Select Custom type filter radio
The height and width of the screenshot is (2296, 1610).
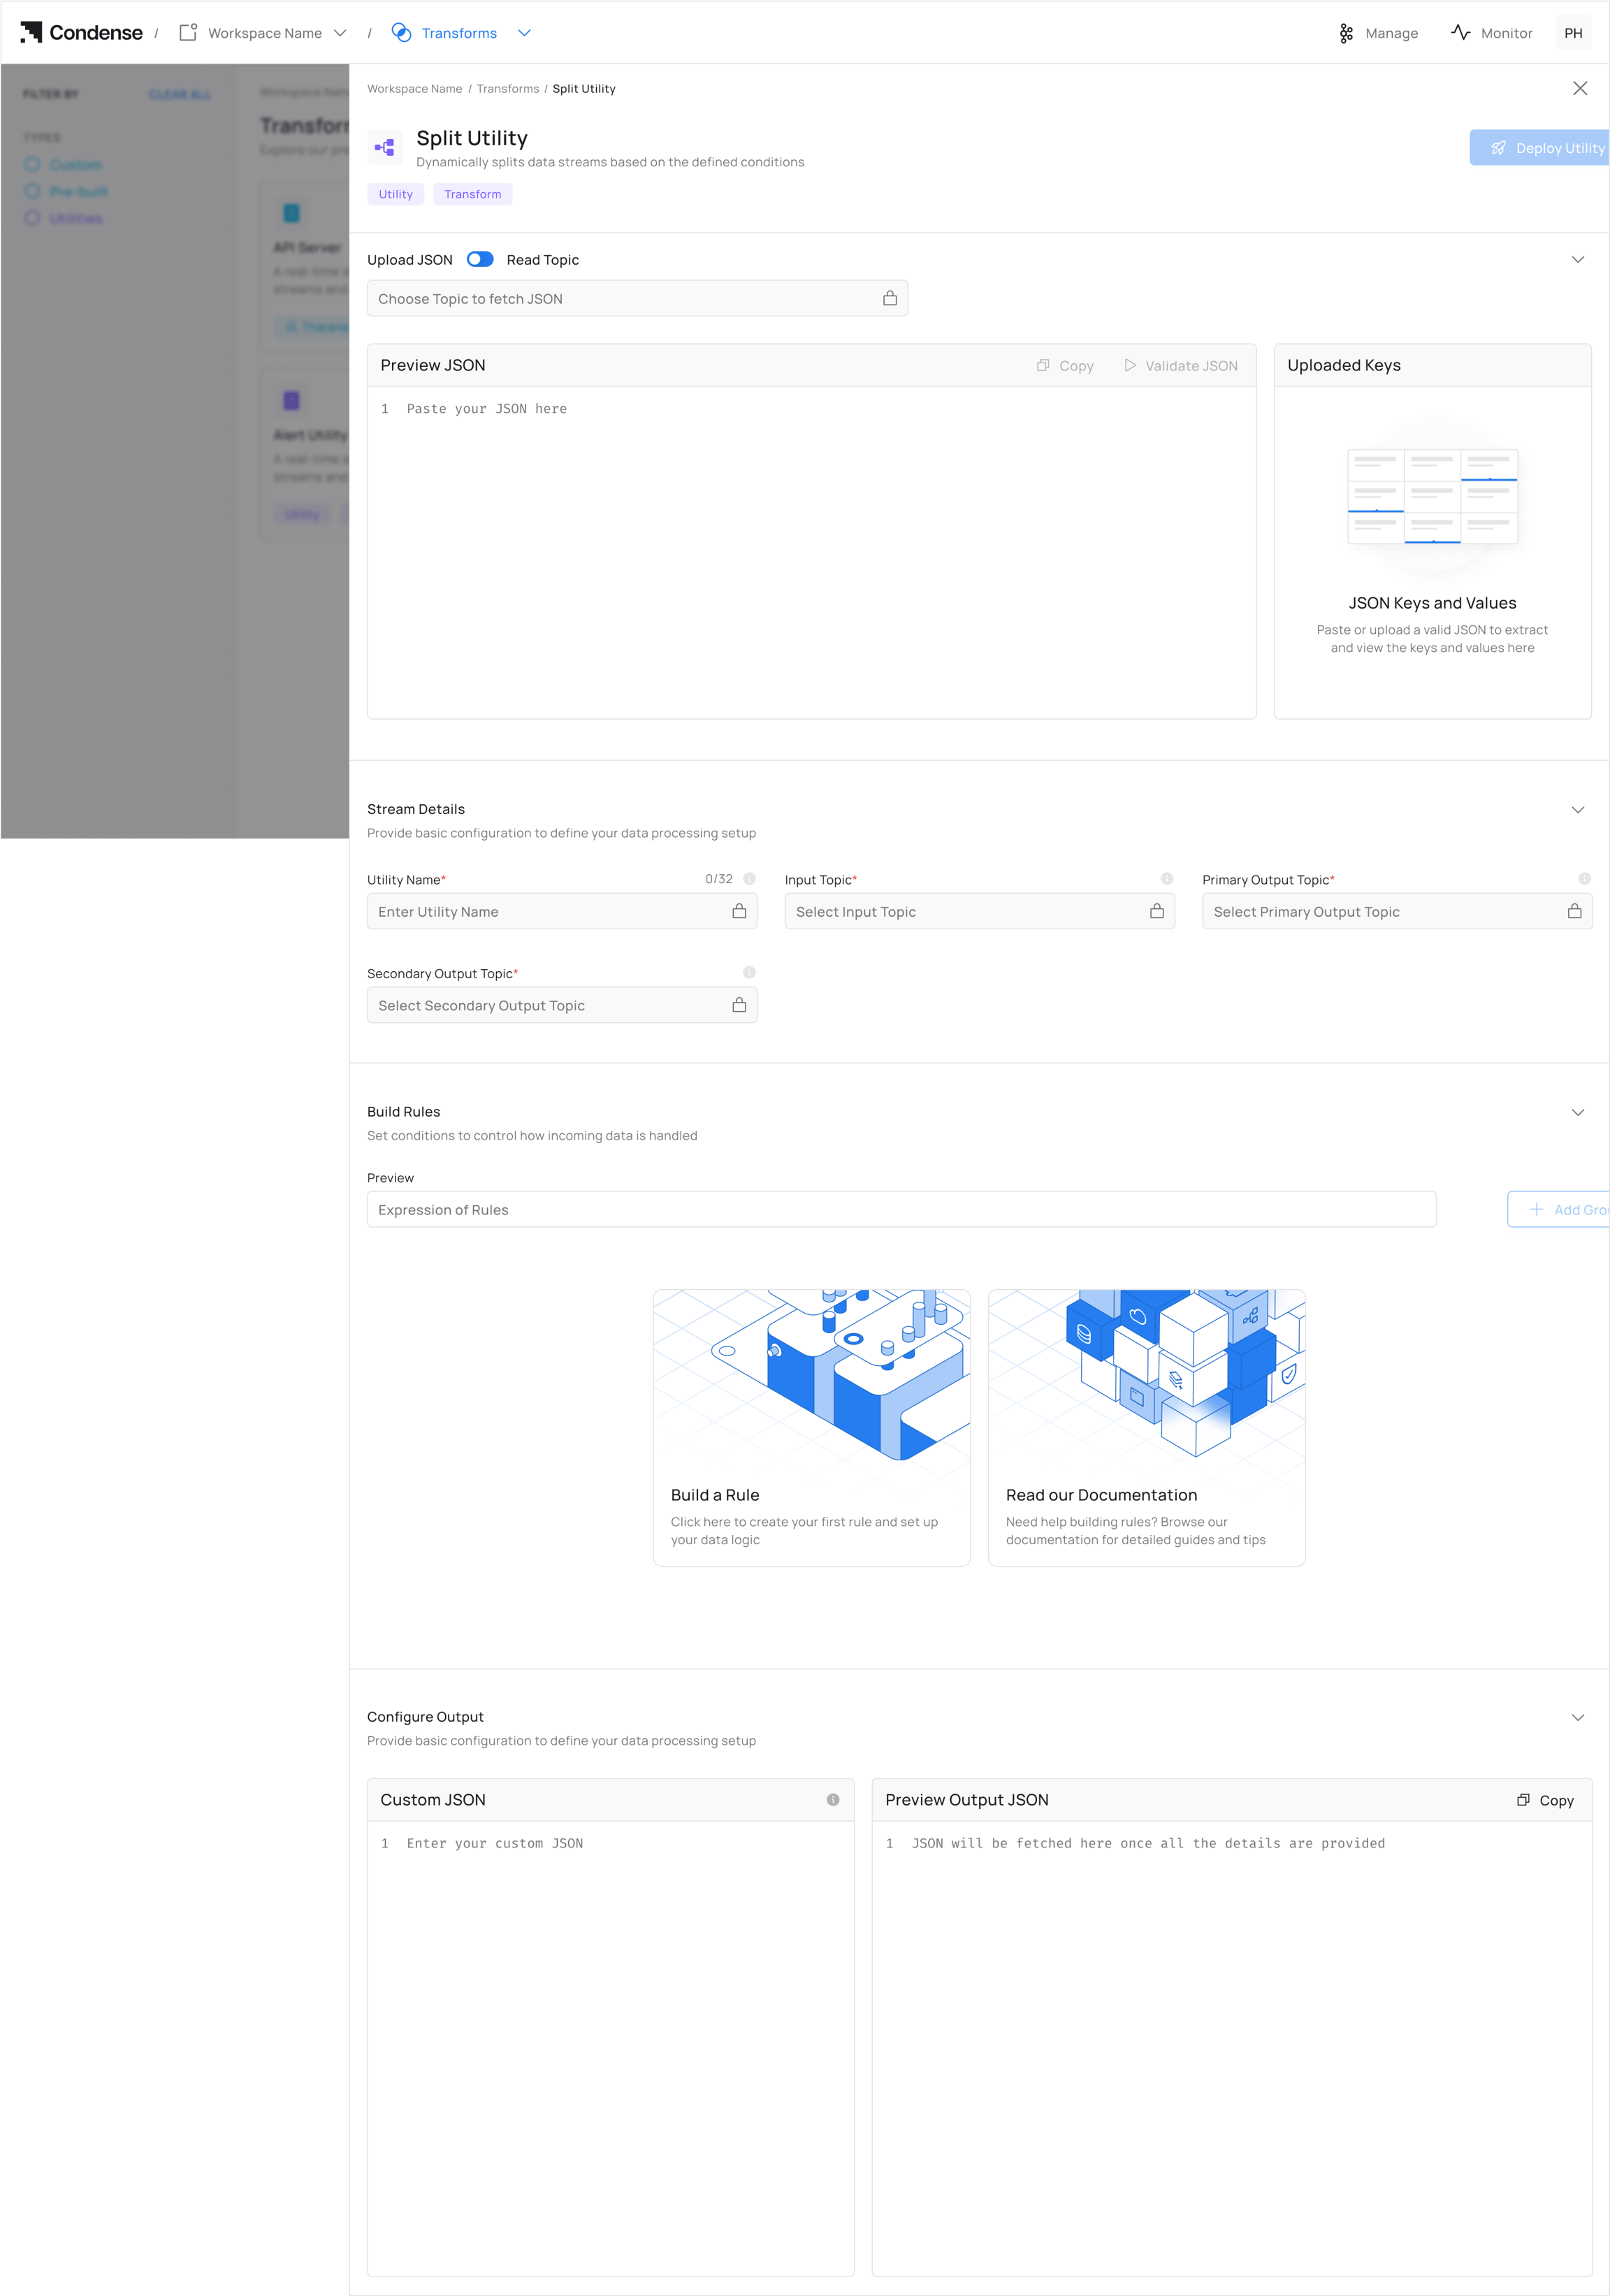pos(33,165)
